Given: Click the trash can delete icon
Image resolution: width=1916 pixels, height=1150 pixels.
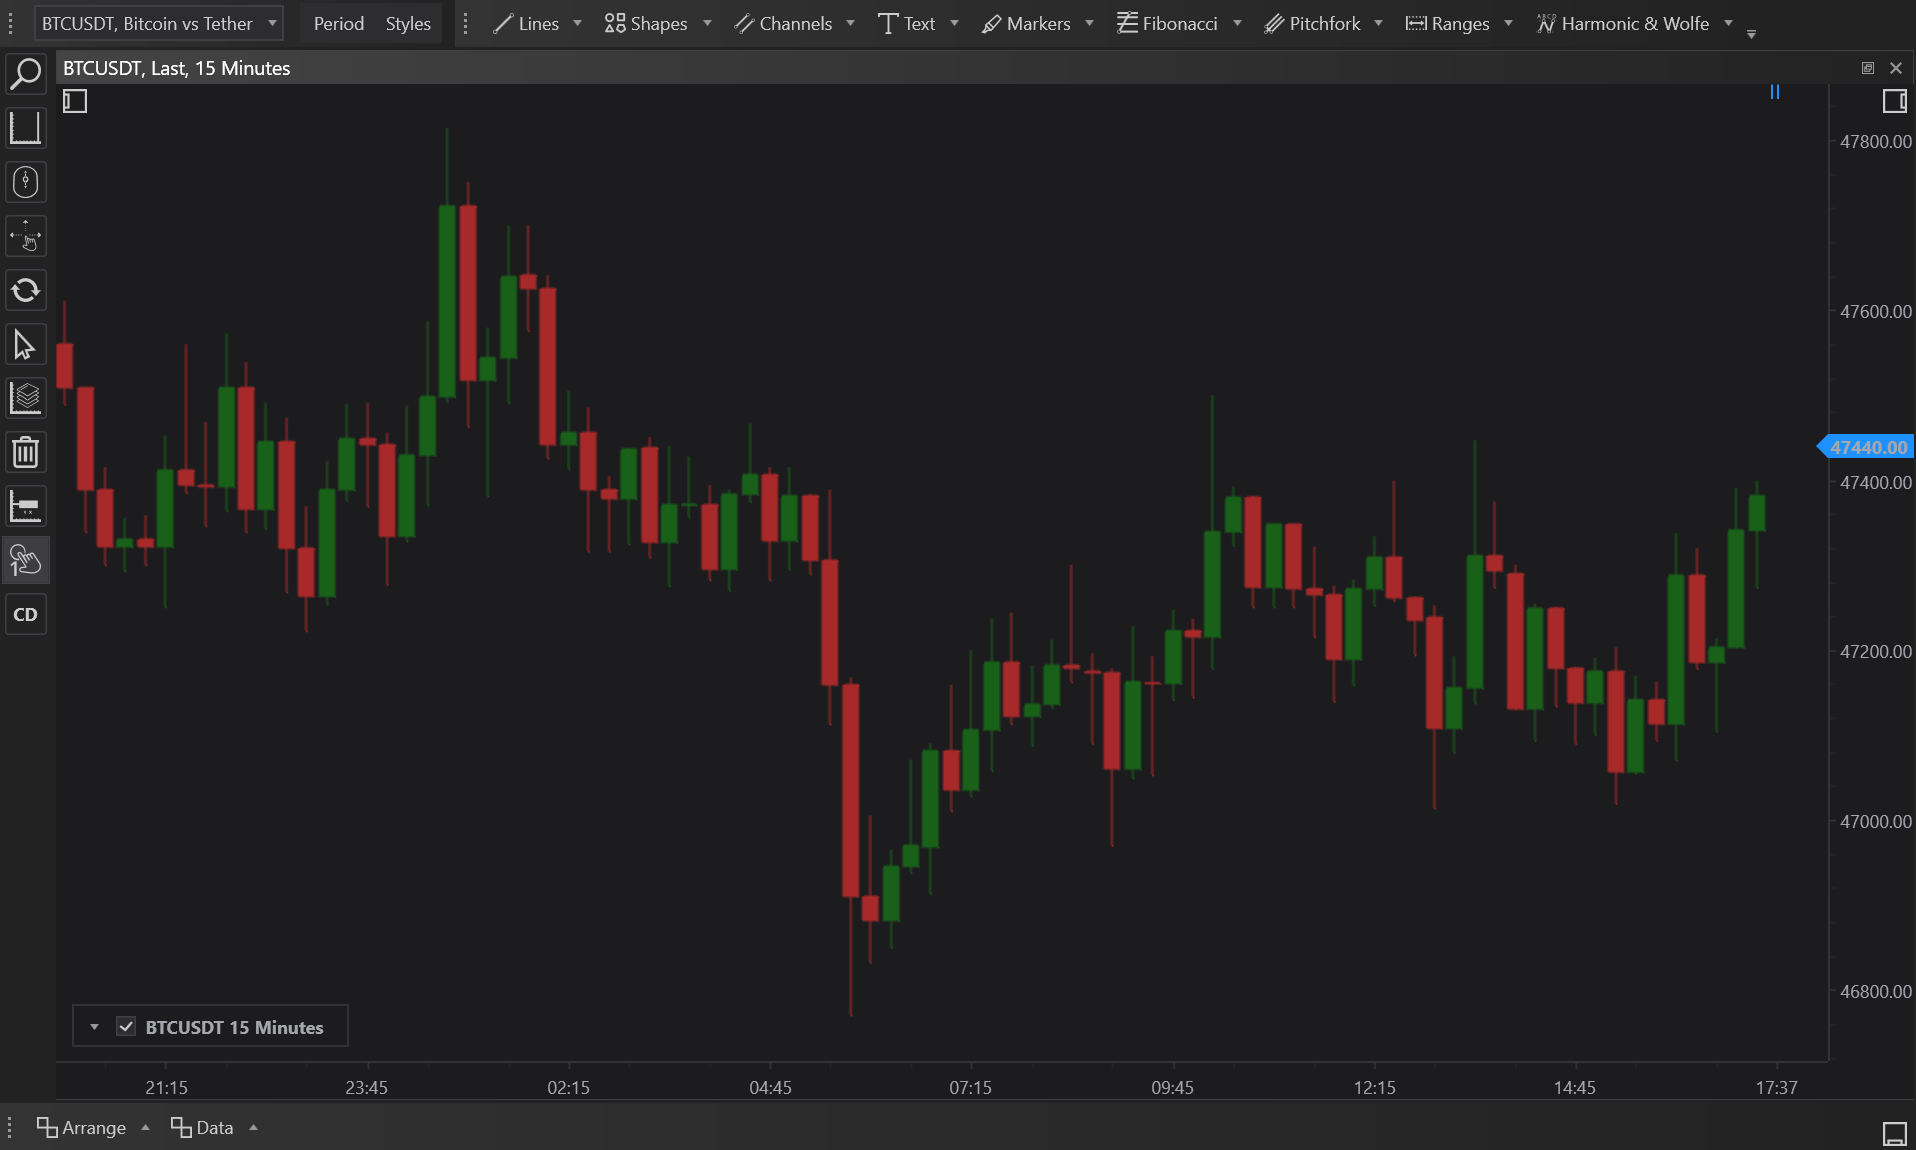Looking at the screenshot, I should (26, 453).
